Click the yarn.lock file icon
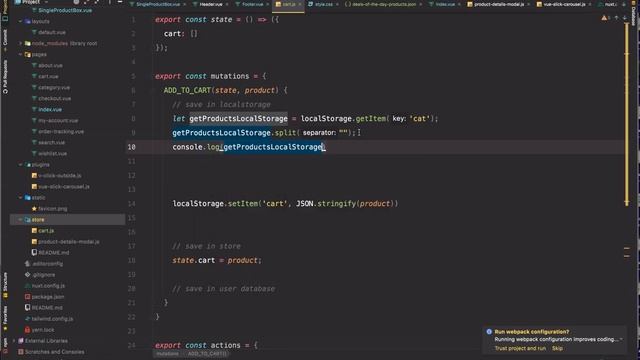The height and width of the screenshot is (360, 640). point(27,330)
